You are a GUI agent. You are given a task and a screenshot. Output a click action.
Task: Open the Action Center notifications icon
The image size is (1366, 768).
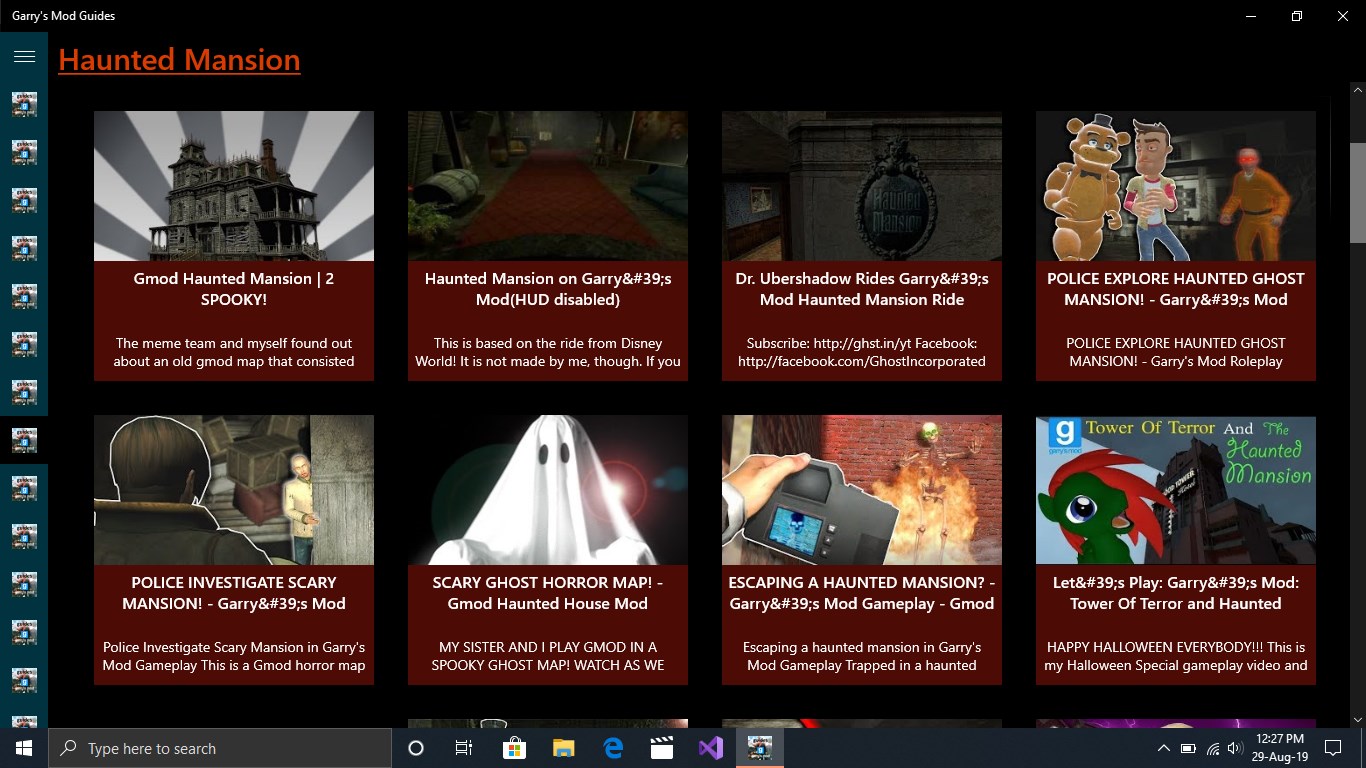pyautogui.click(x=1332, y=748)
